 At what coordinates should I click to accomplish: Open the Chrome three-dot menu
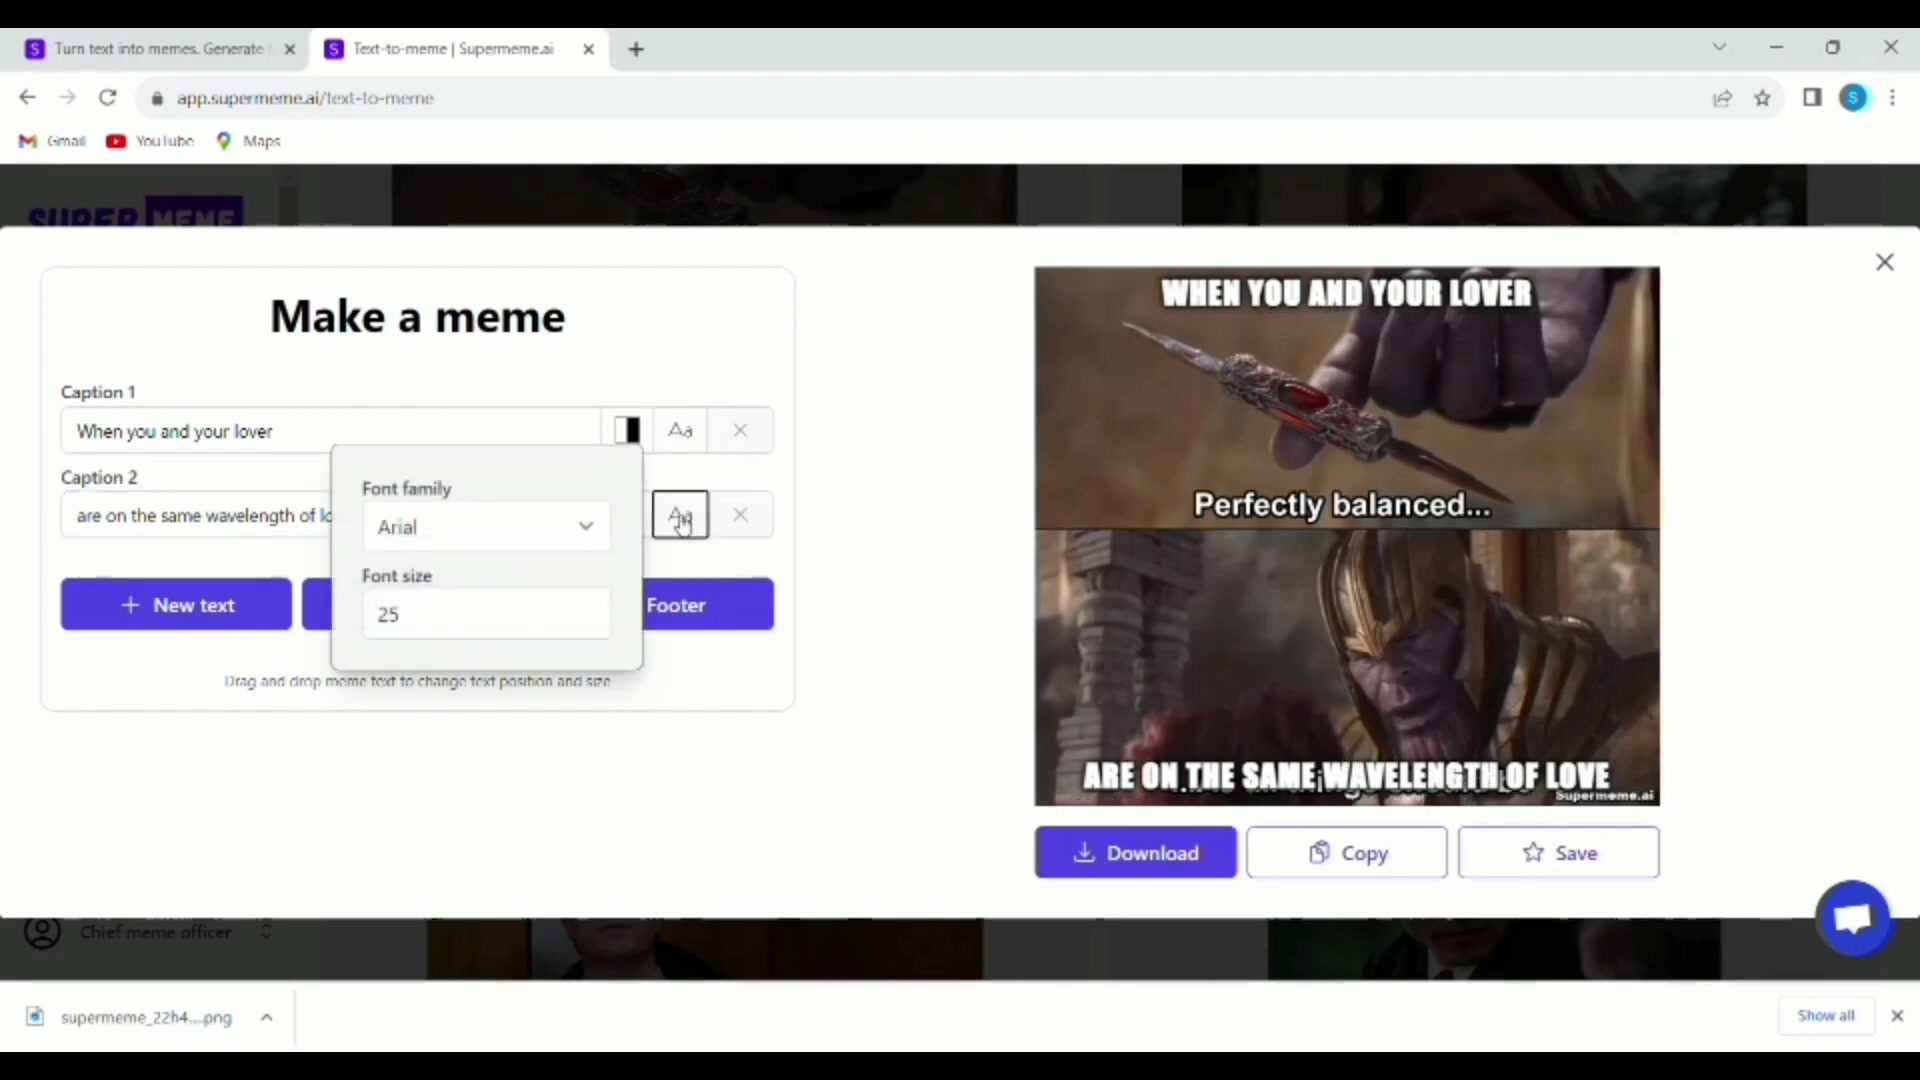(1893, 97)
